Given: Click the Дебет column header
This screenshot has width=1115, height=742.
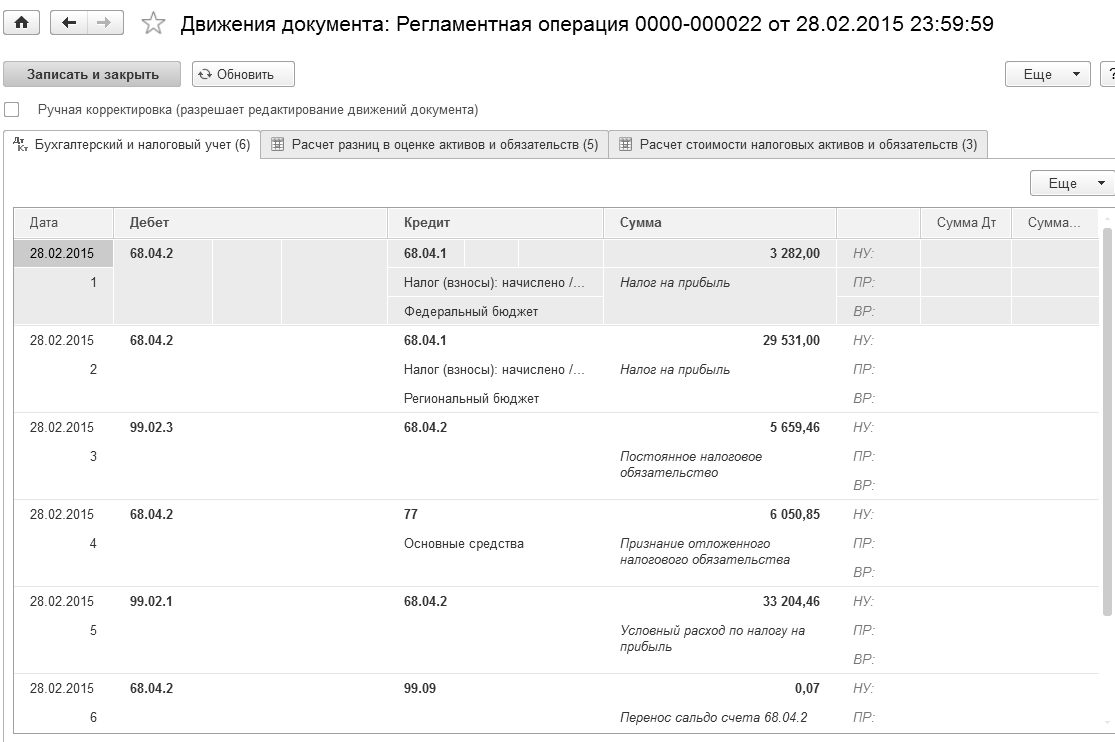Looking at the screenshot, I should [x=250, y=223].
